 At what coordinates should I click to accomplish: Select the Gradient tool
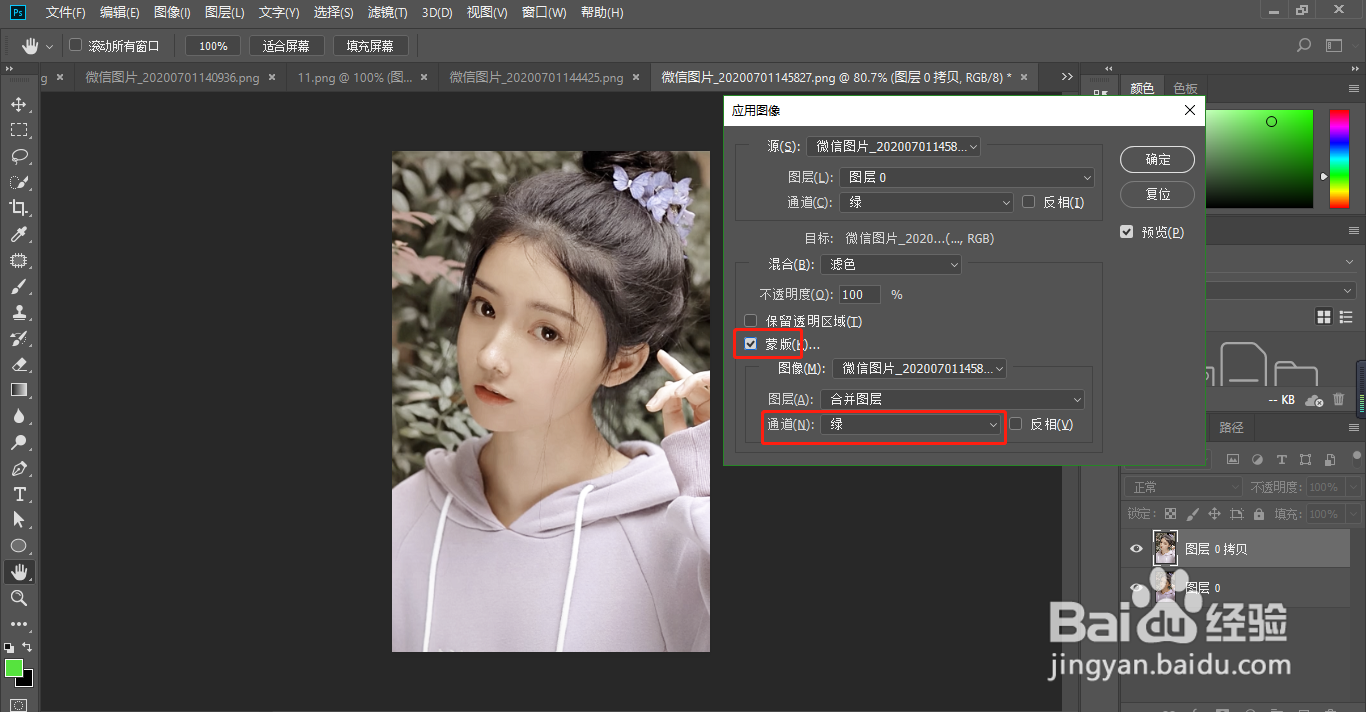(18, 390)
